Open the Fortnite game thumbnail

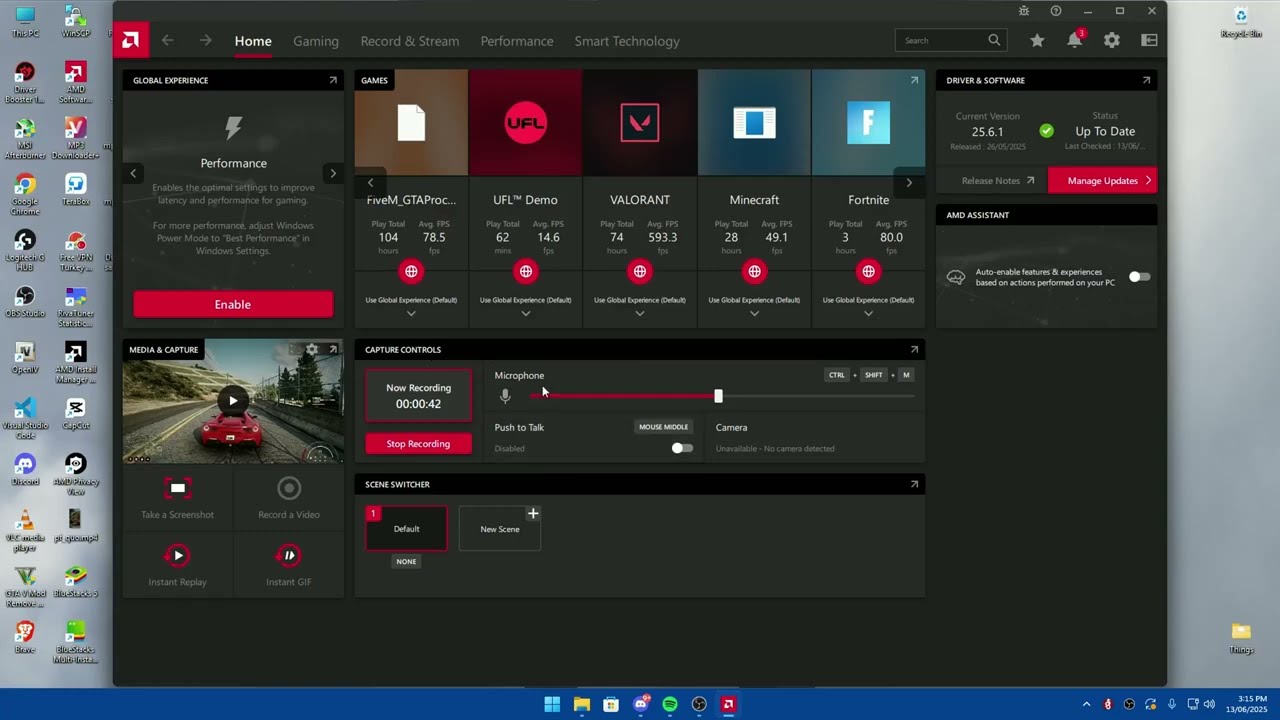(868, 122)
